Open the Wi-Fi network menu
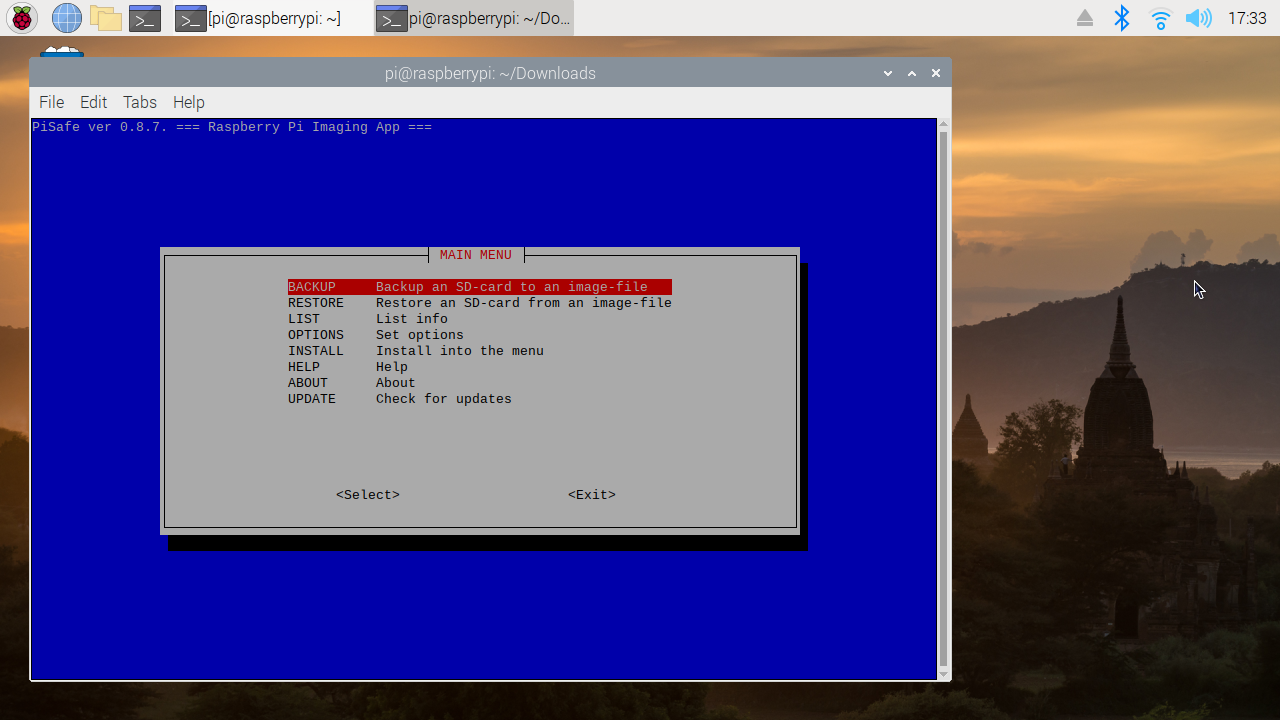 [1160, 18]
